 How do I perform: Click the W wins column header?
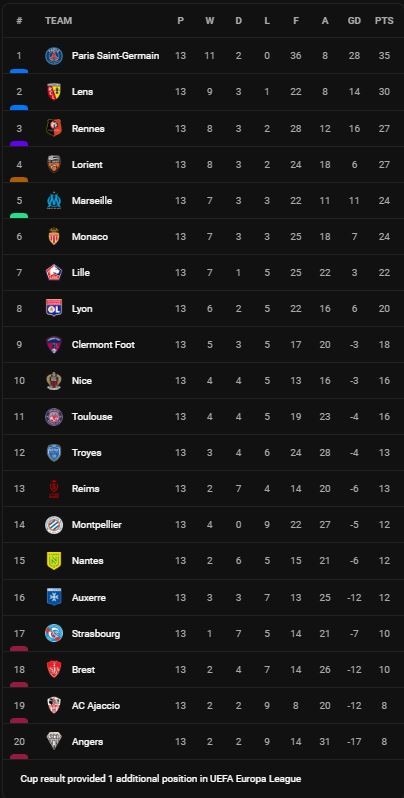pos(210,21)
